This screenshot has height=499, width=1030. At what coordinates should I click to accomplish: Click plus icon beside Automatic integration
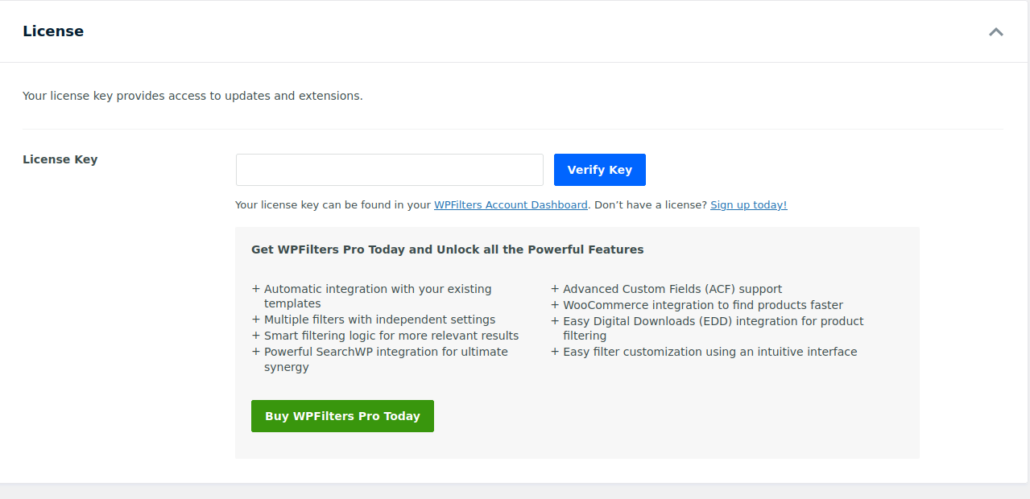point(256,289)
